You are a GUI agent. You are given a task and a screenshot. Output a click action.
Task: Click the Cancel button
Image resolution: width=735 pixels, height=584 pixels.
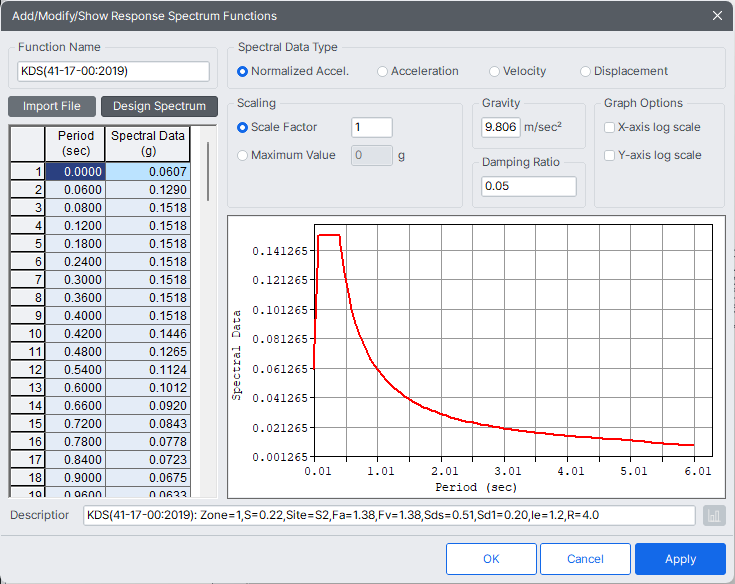point(585,559)
